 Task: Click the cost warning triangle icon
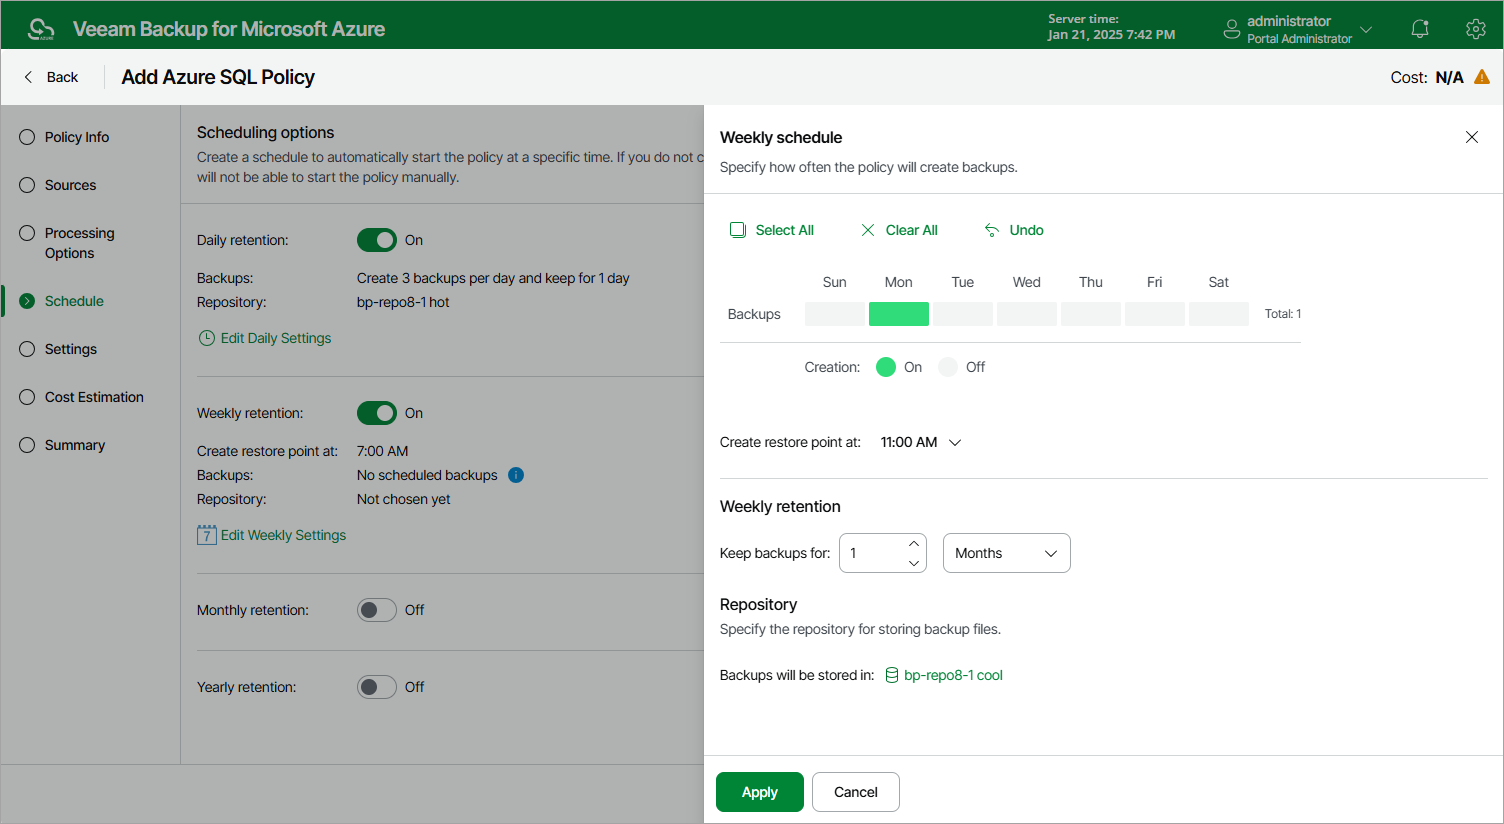pyautogui.click(x=1482, y=77)
